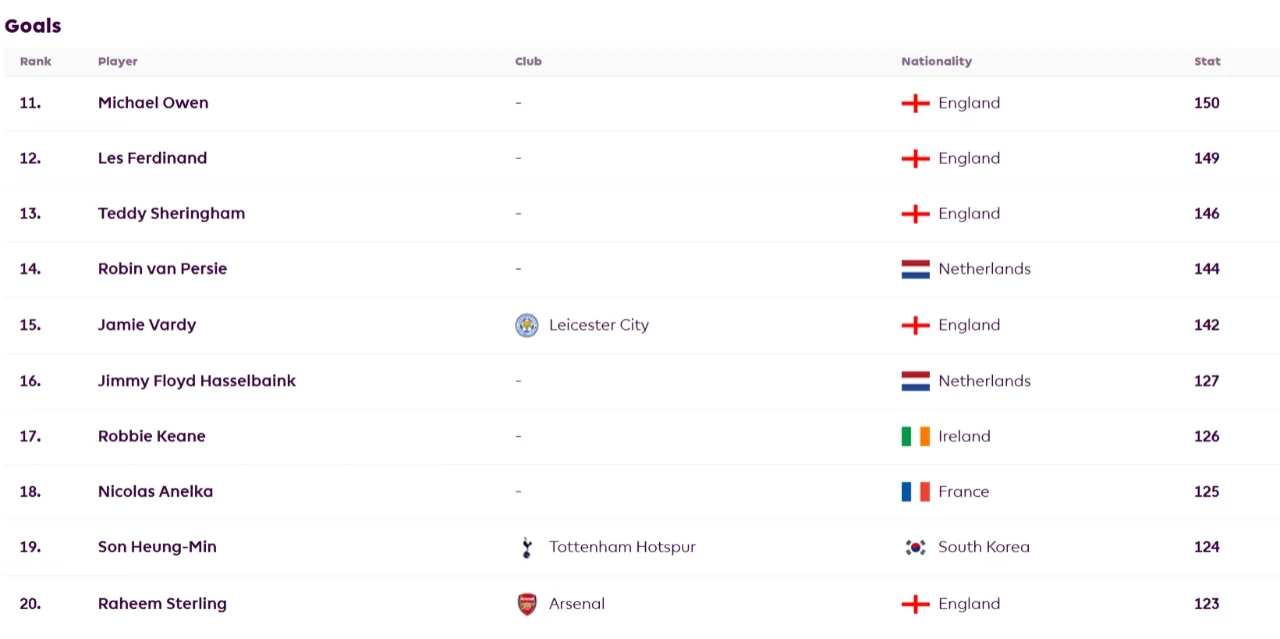Click Netherlands flag in Hasselbaink's row
This screenshot has height=639, width=1280.
(x=915, y=381)
